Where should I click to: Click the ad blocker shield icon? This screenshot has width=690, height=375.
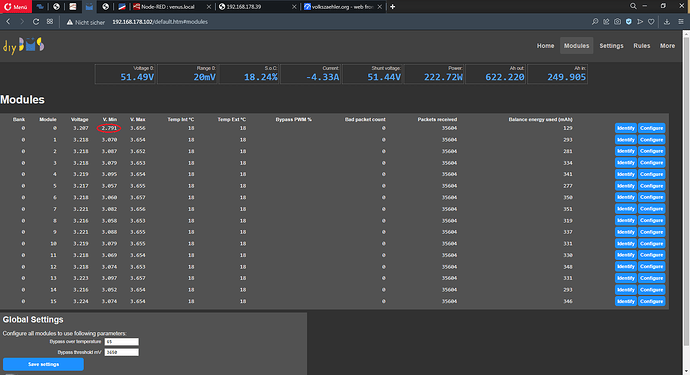click(628, 22)
